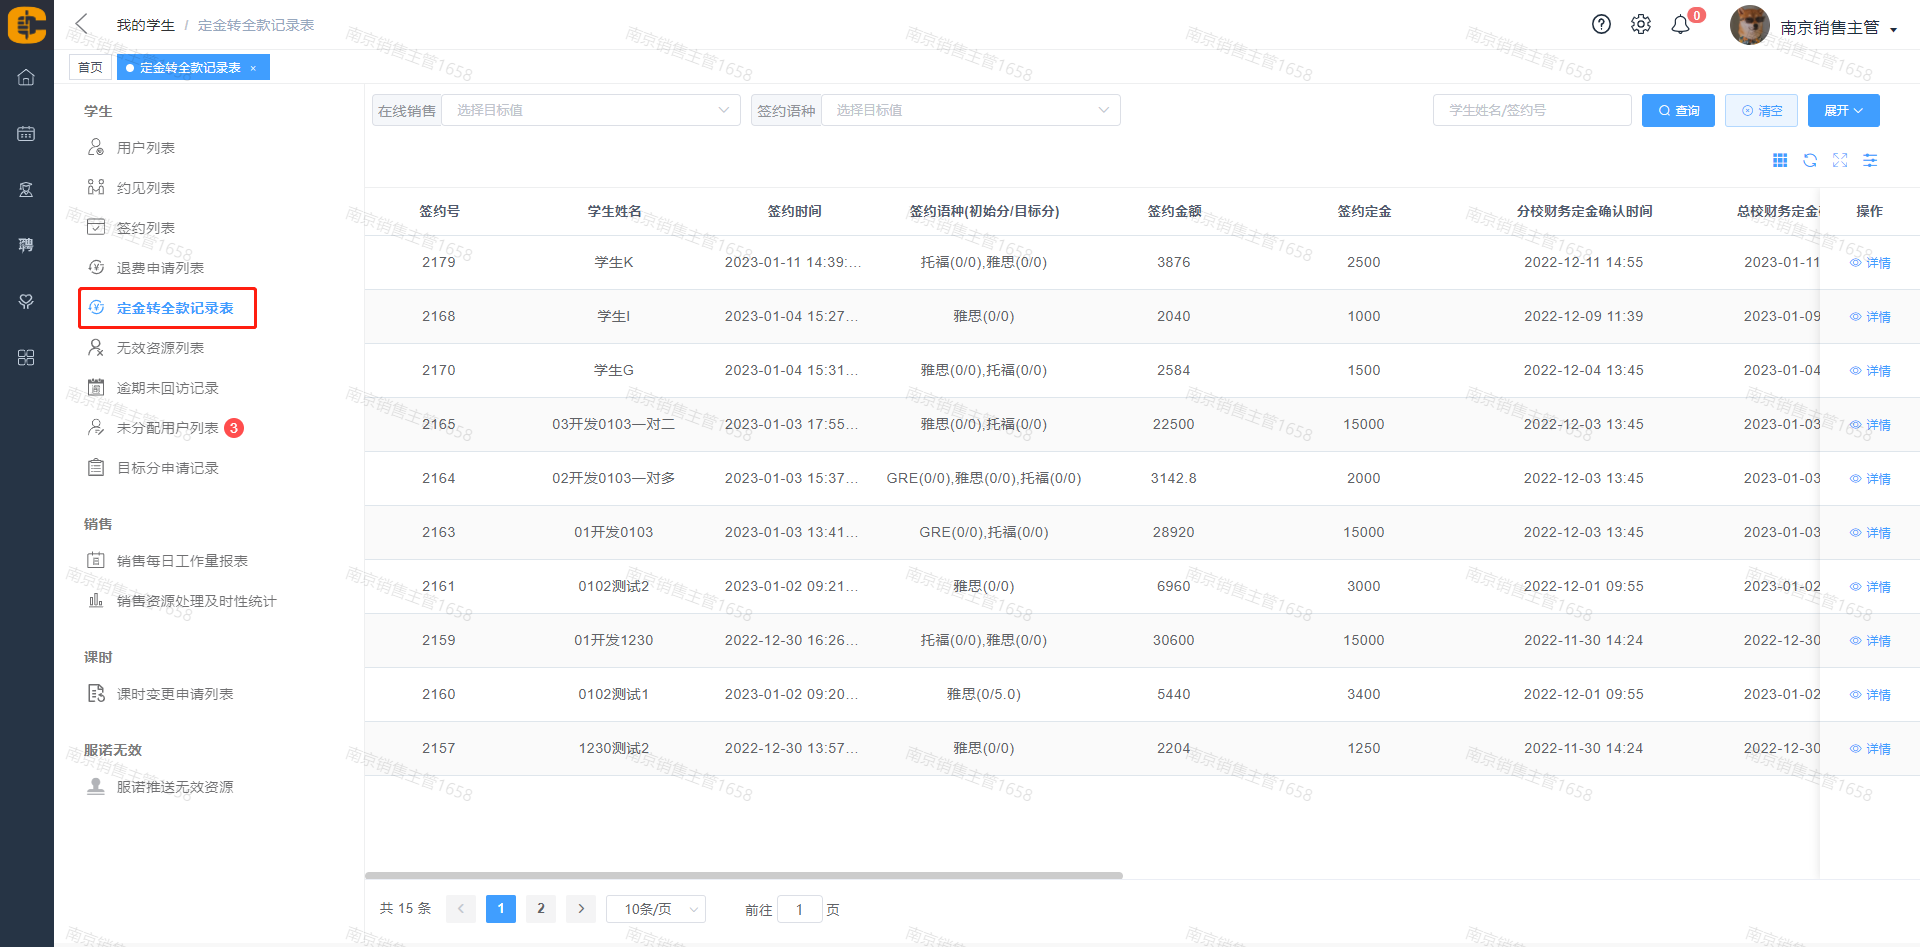The height and width of the screenshot is (947, 1920).
Task: Open the notification bell
Action: 1681,25
